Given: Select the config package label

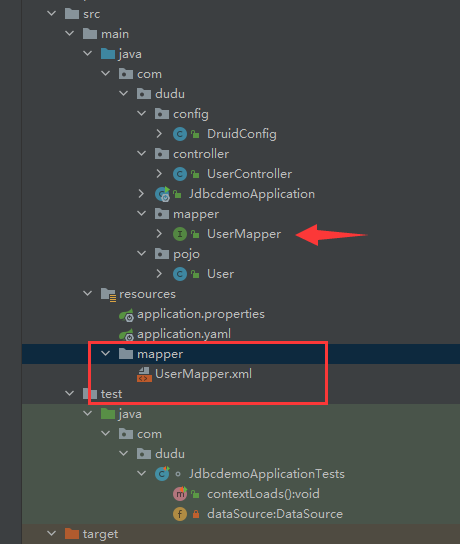Looking at the screenshot, I should tap(191, 114).
